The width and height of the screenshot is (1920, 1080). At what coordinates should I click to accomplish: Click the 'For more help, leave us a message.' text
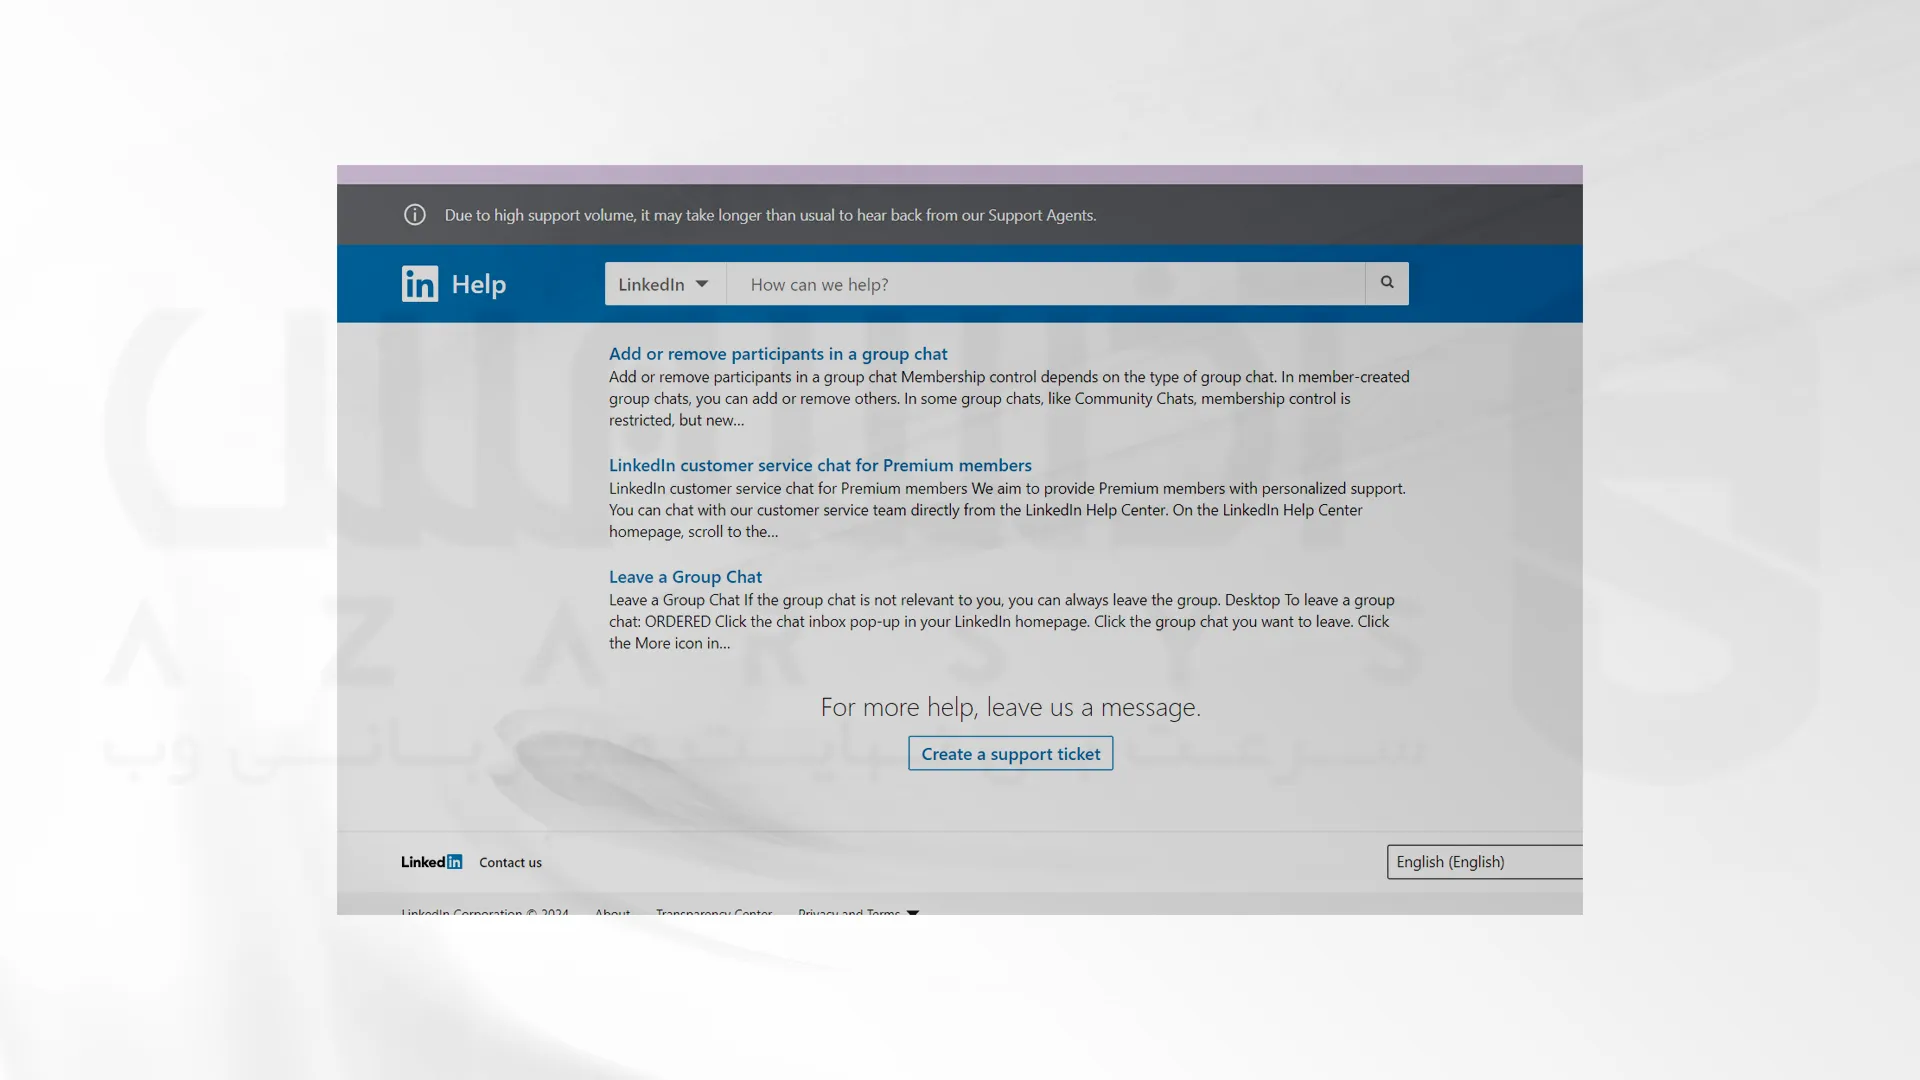pos(1010,707)
